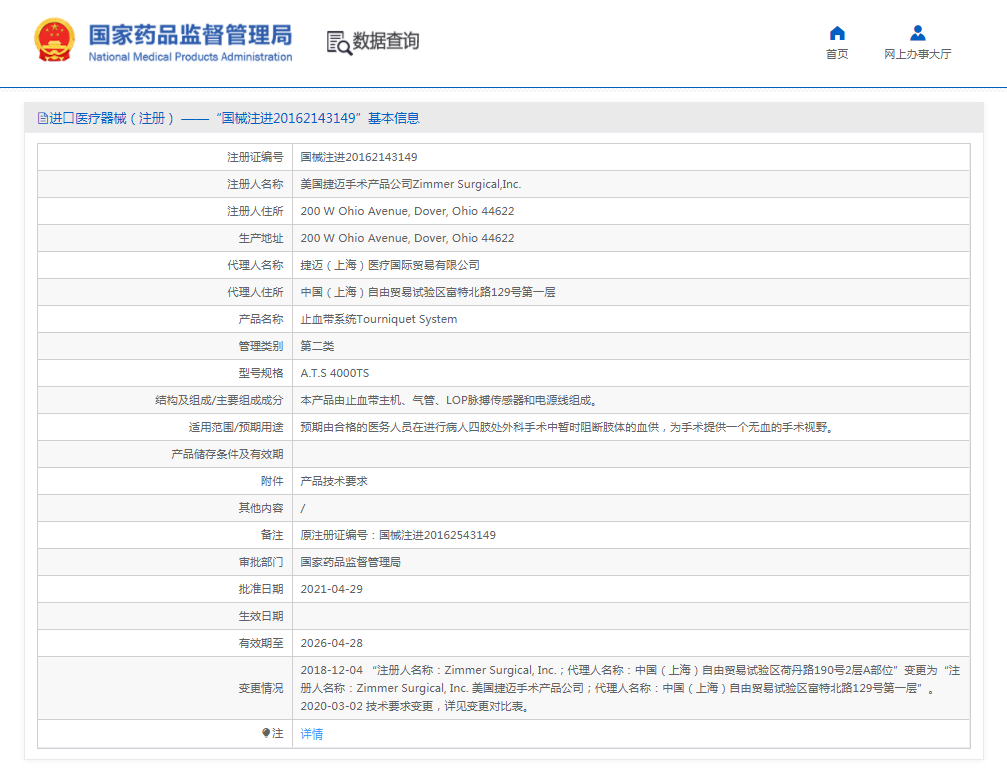Image resolution: width=1007 pixels, height=783 pixels.
Task: Click the home house icon
Action: [x=837, y=33]
